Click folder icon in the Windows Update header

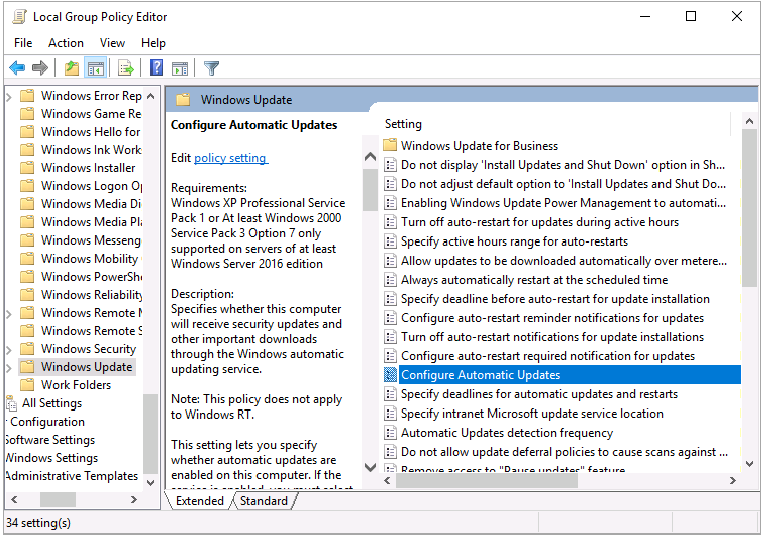183,100
